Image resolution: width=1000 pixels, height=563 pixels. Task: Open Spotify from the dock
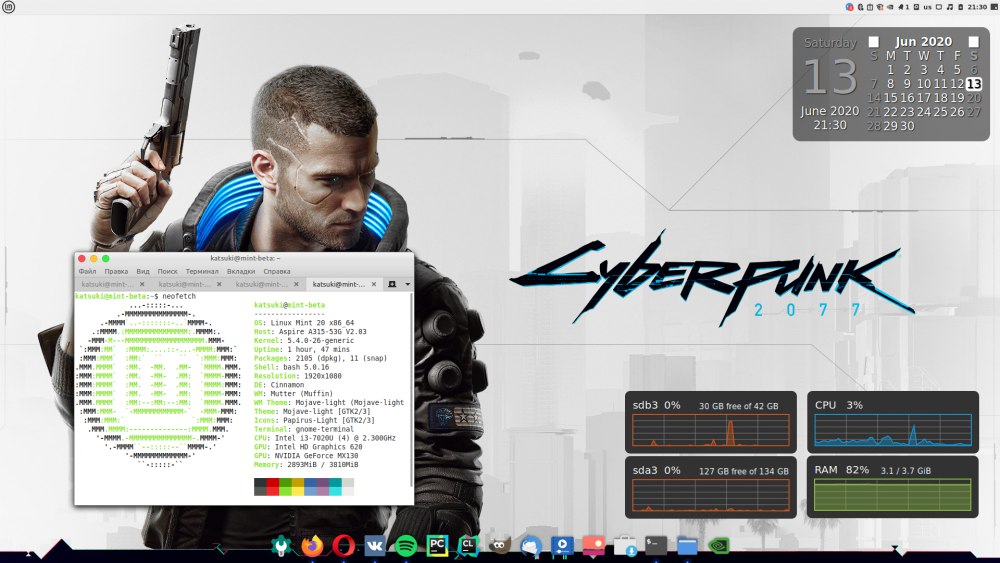pyautogui.click(x=406, y=546)
